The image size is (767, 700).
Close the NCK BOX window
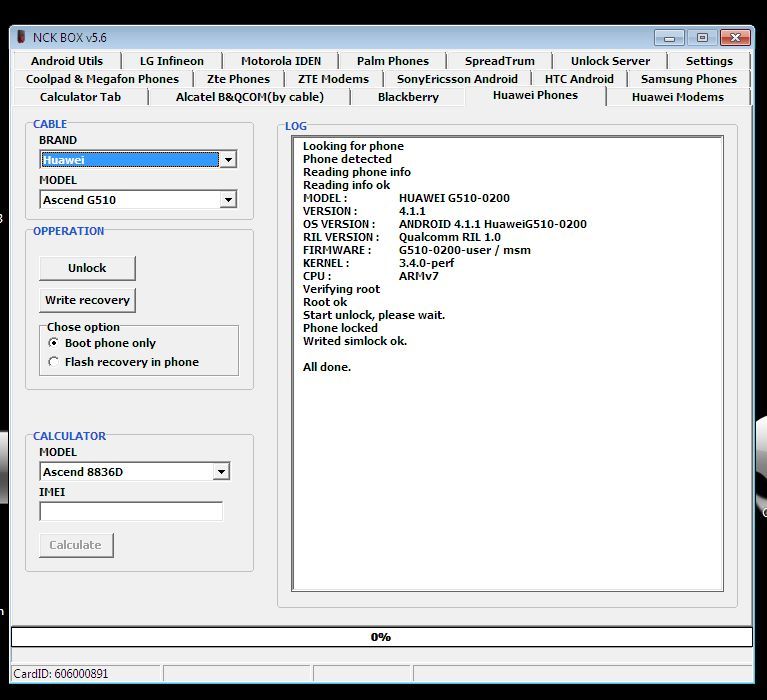pos(735,37)
